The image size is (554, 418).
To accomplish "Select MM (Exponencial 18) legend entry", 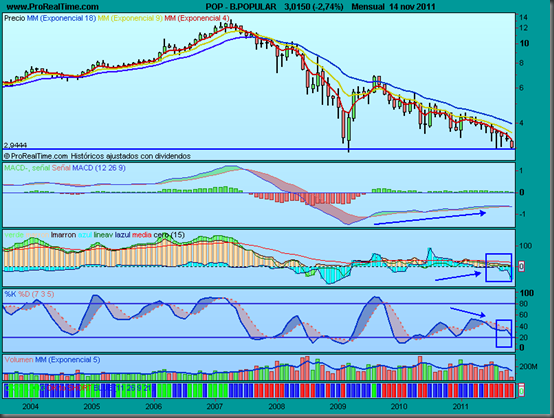I will point(61,18).
